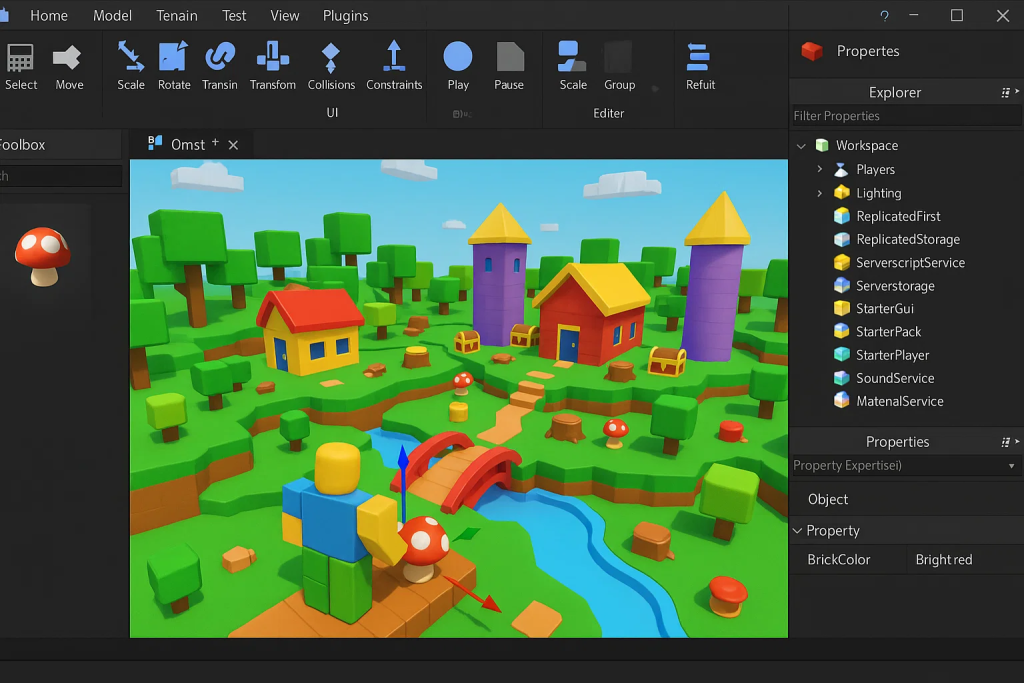Select the Rotate tool
The image size is (1024, 683).
point(174,66)
